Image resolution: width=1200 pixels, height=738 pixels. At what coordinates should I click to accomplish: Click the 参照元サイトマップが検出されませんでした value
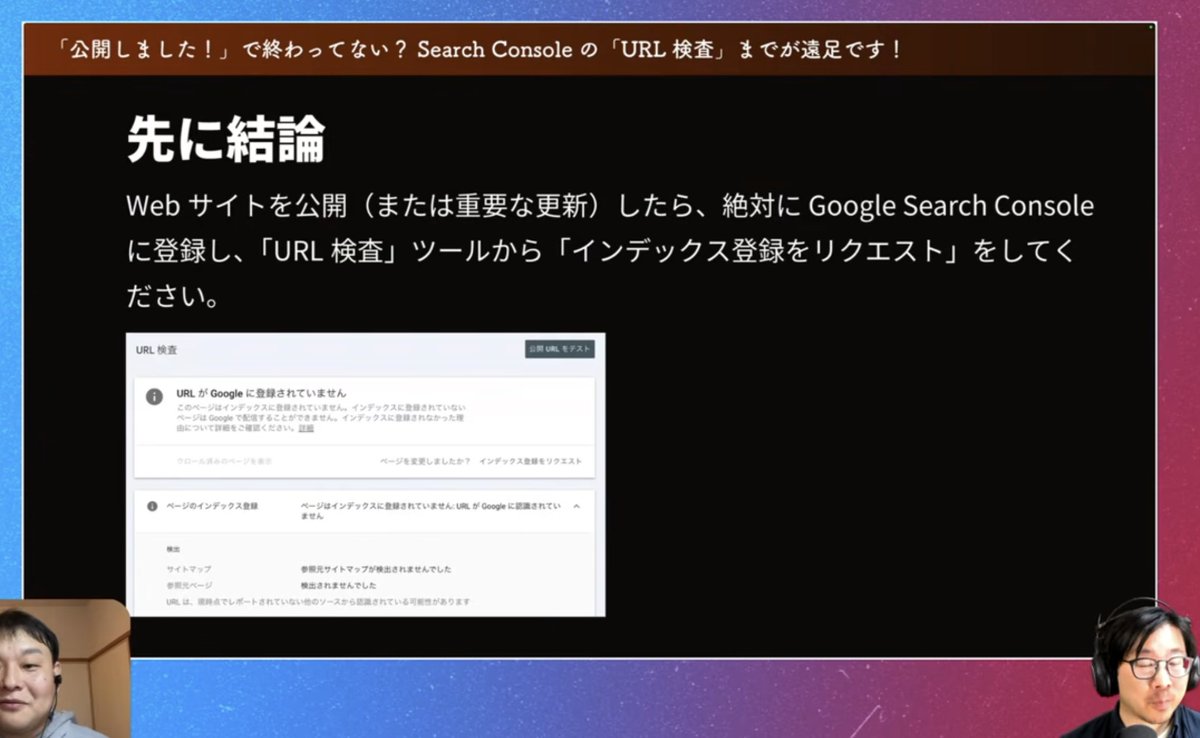pos(376,569)
